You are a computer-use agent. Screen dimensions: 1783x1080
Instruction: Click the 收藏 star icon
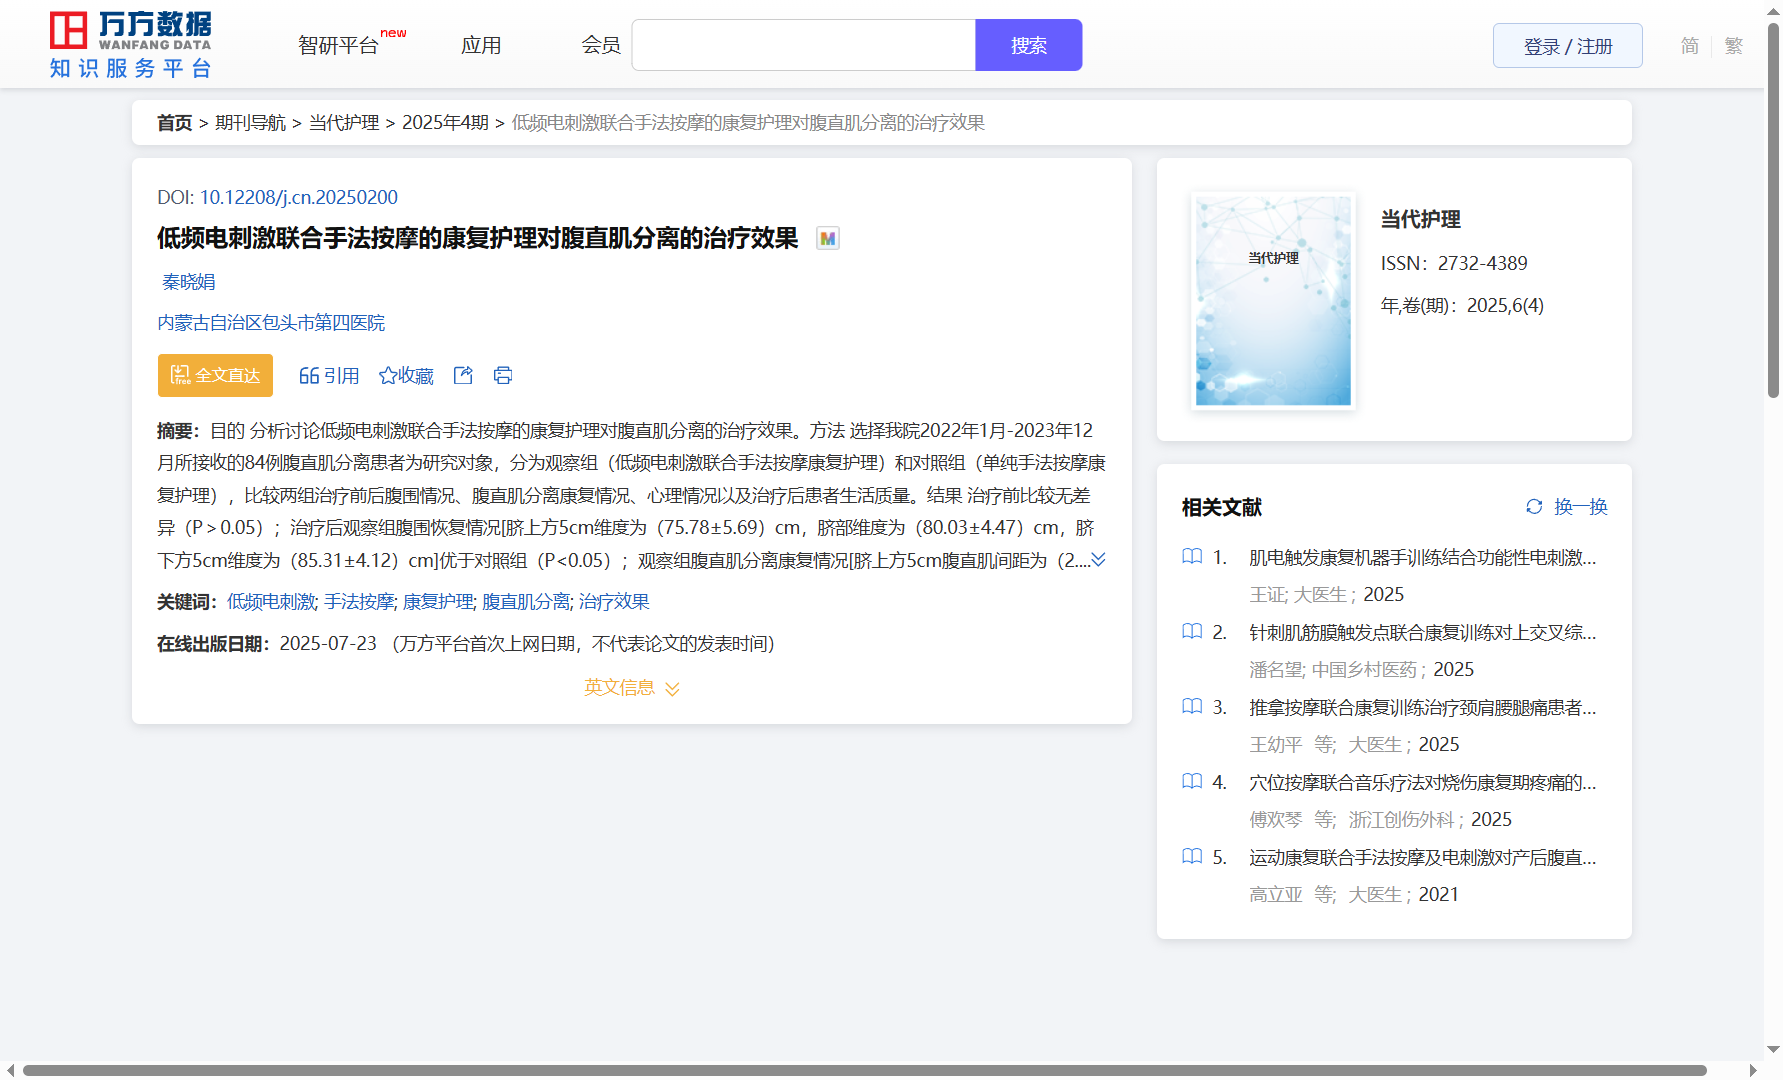point(388,376)
